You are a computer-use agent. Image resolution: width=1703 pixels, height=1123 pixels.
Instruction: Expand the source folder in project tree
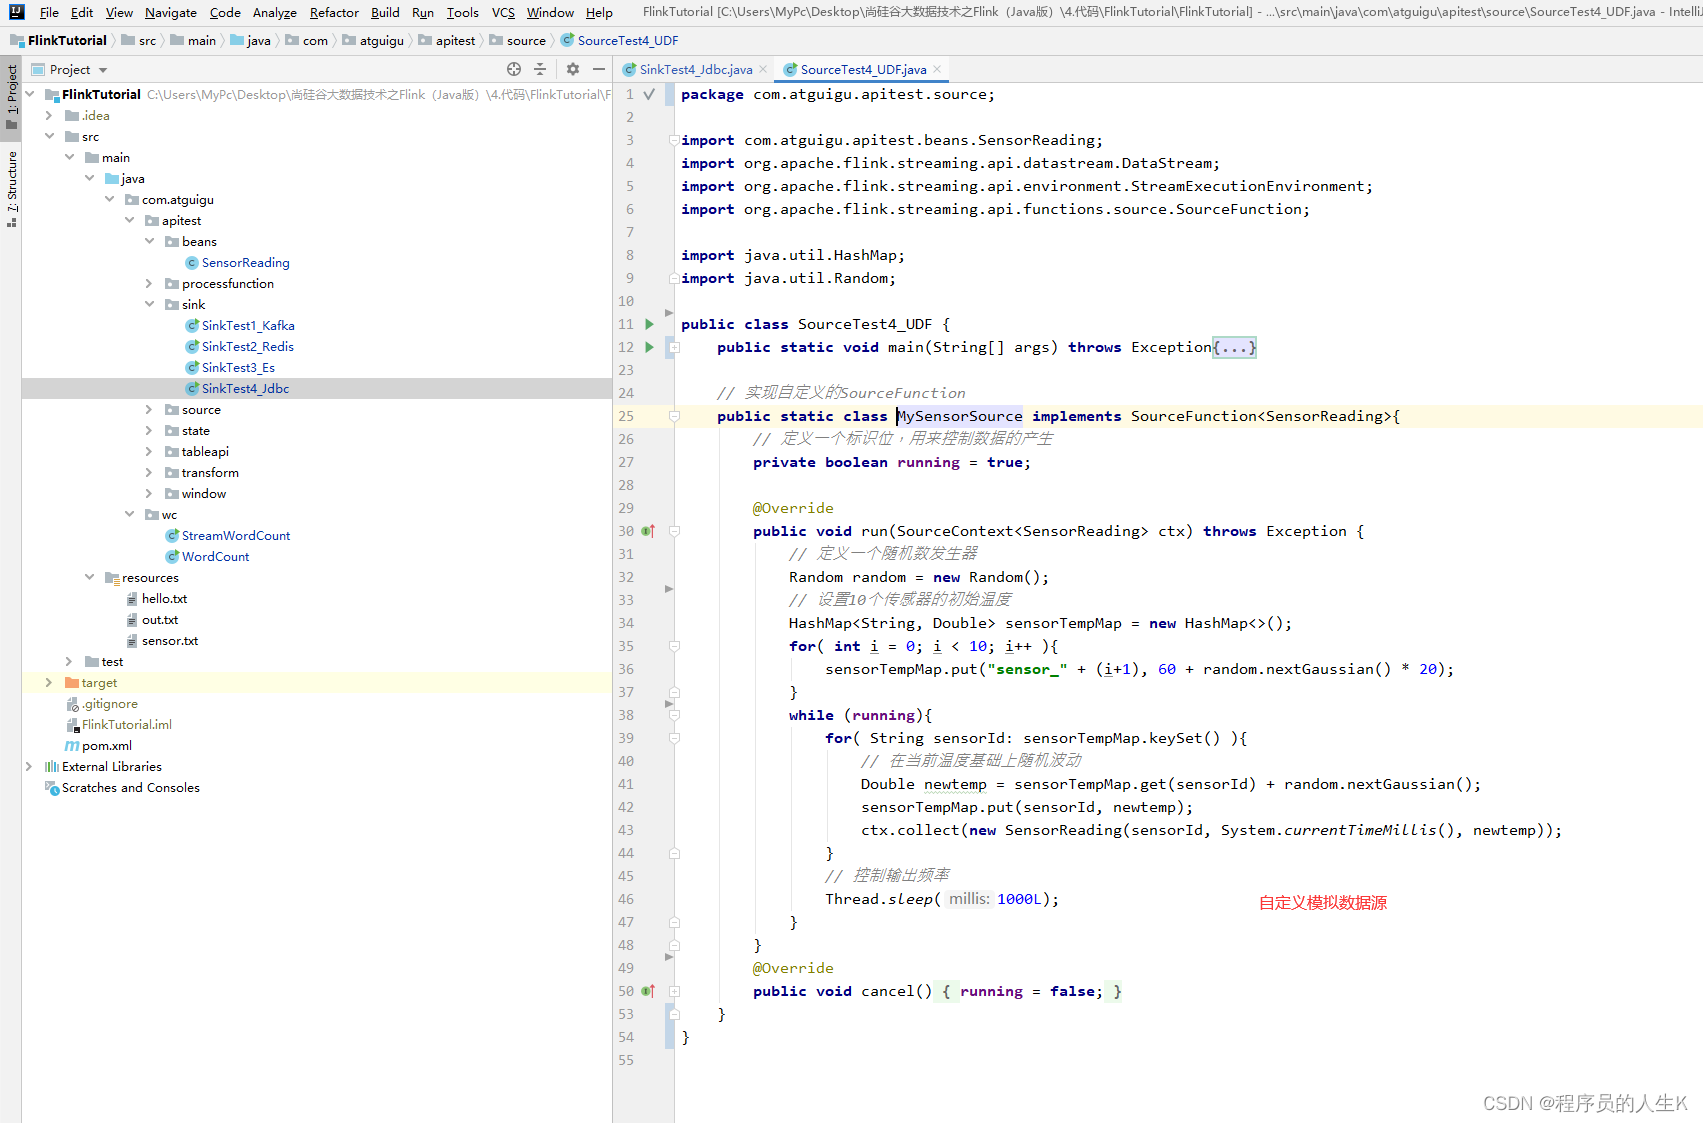point(149,410)
